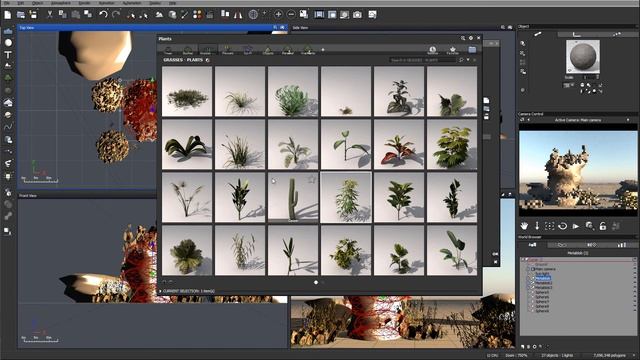Click the Plants dialog search field
The width and height of the screenshot is (640, 360).
[x=422, y=60]
